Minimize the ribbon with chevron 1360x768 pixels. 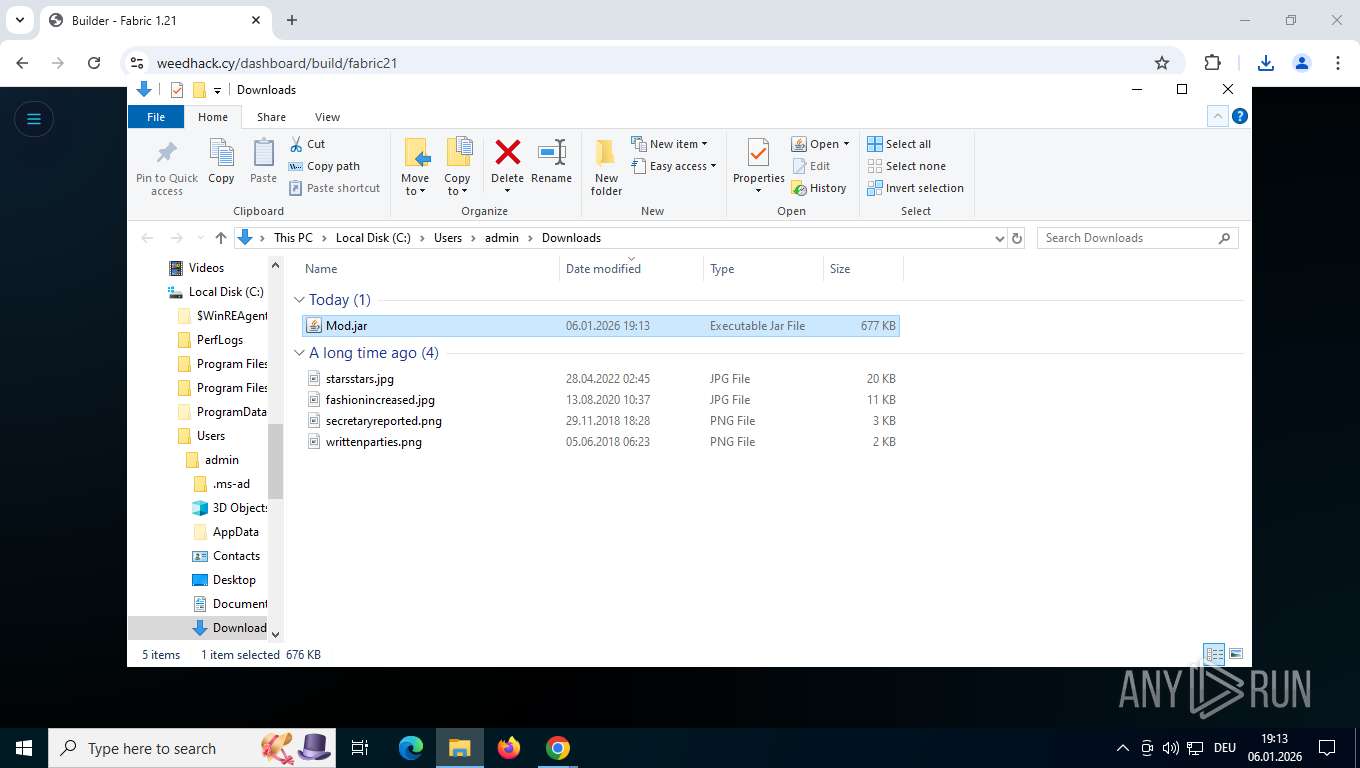[1217, 116]
